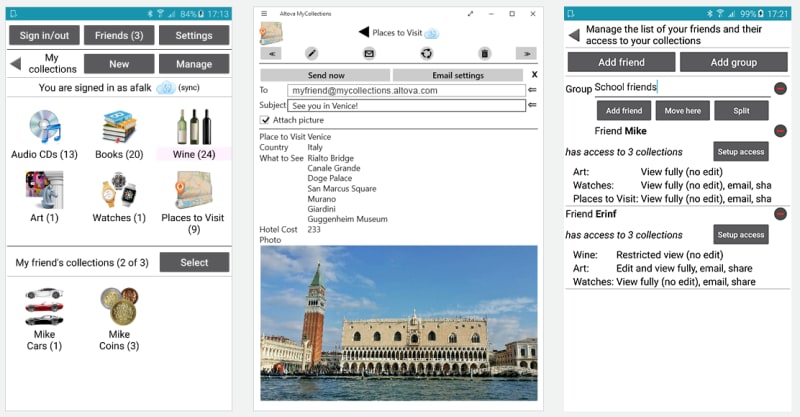Click Setup access for friend Mike

coord(740,151)
